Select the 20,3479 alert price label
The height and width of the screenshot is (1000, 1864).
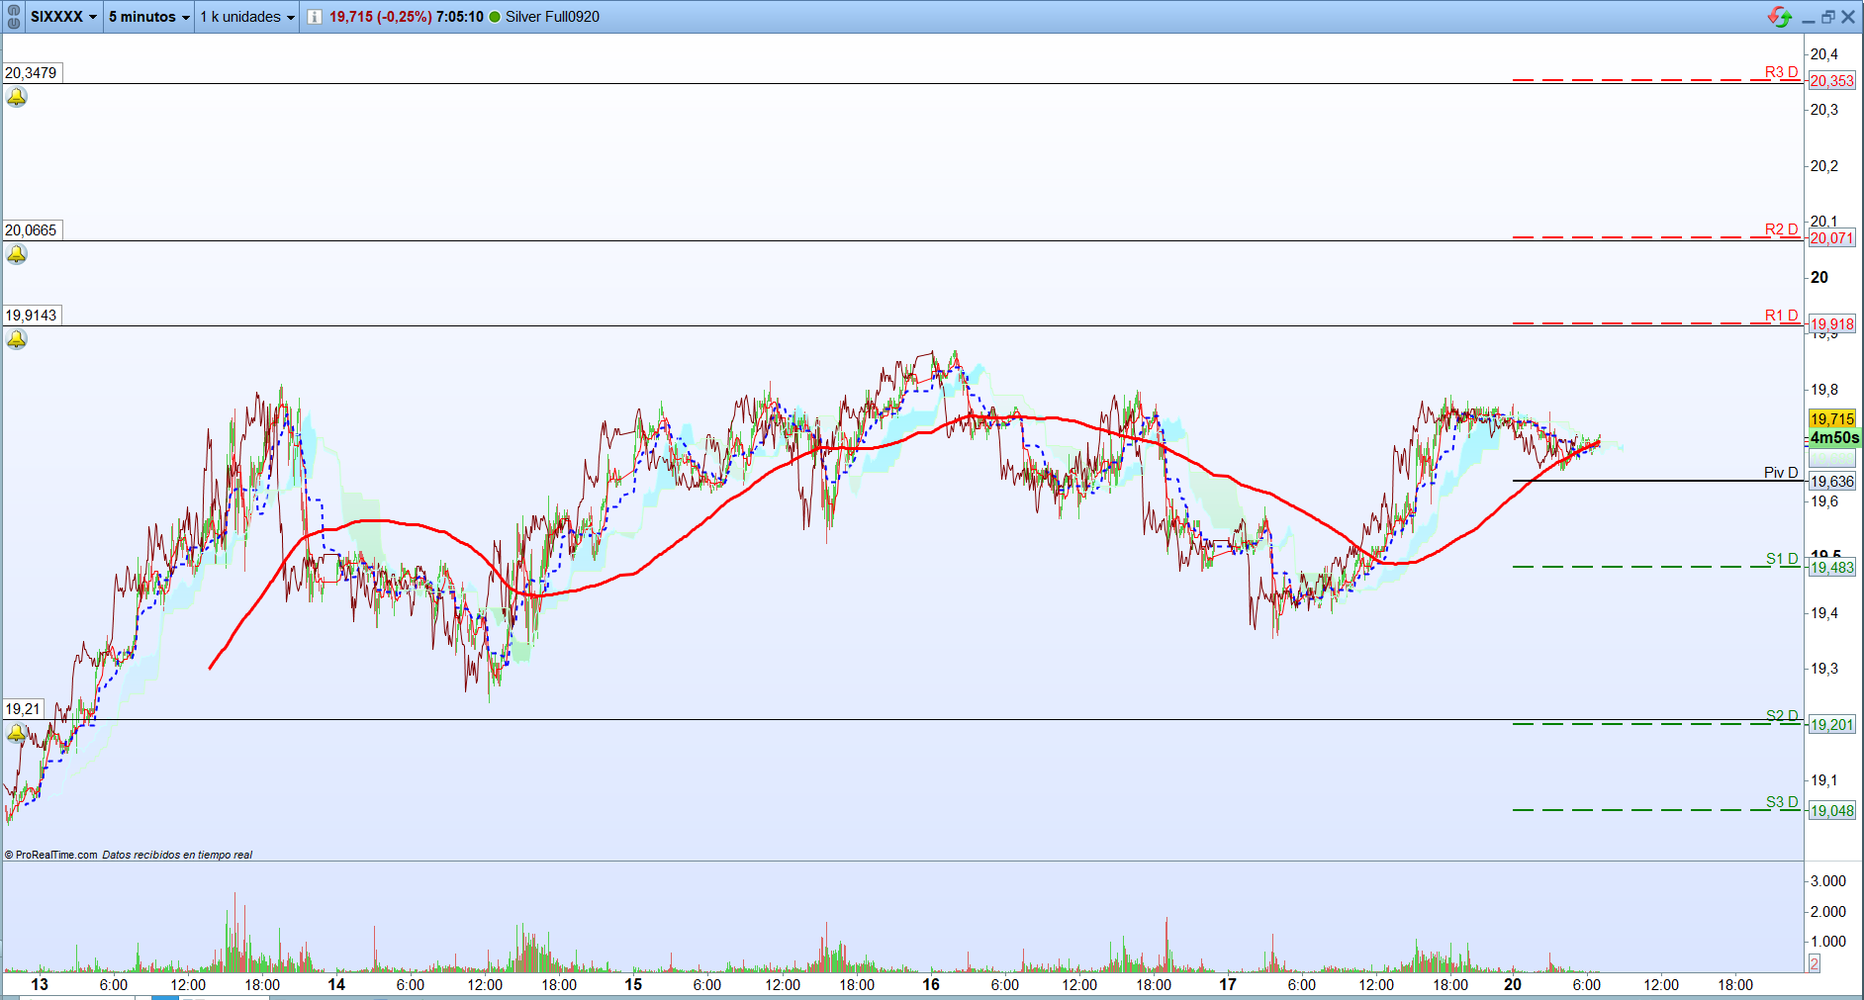(31, 73)
